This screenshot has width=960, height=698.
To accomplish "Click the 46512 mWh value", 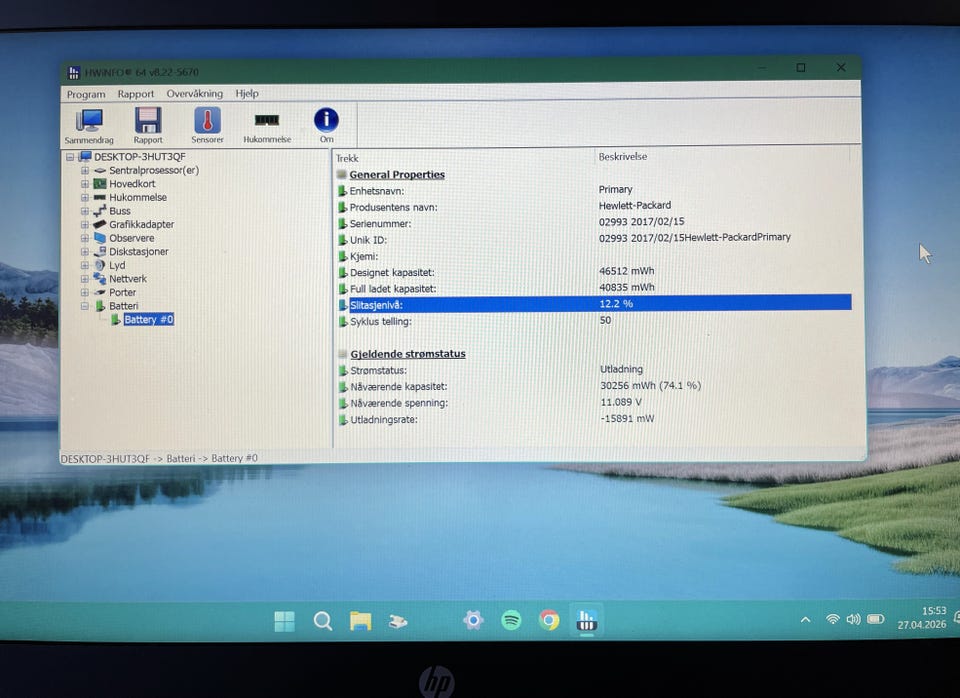I will (626, 271).
